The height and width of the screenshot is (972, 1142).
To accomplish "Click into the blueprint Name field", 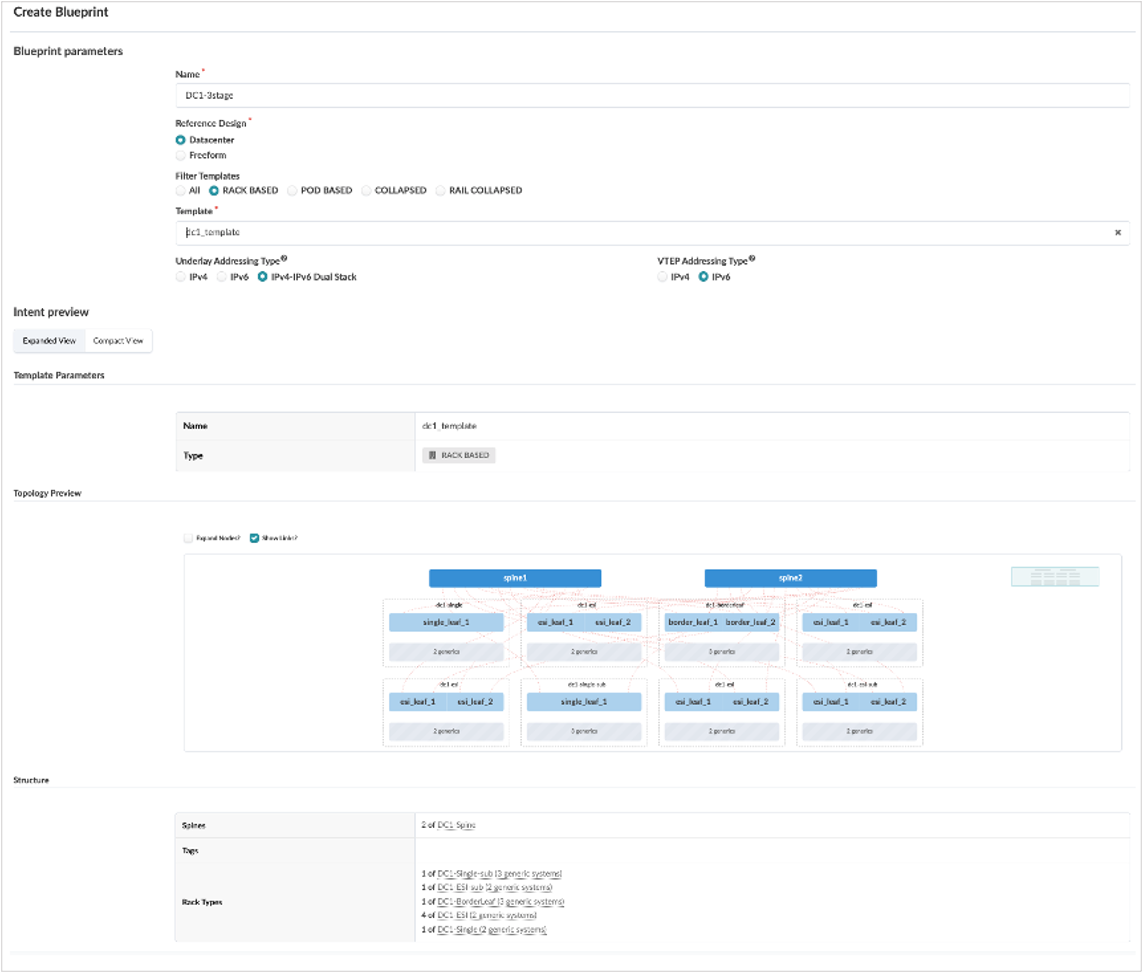I will [x=652, y=95].
